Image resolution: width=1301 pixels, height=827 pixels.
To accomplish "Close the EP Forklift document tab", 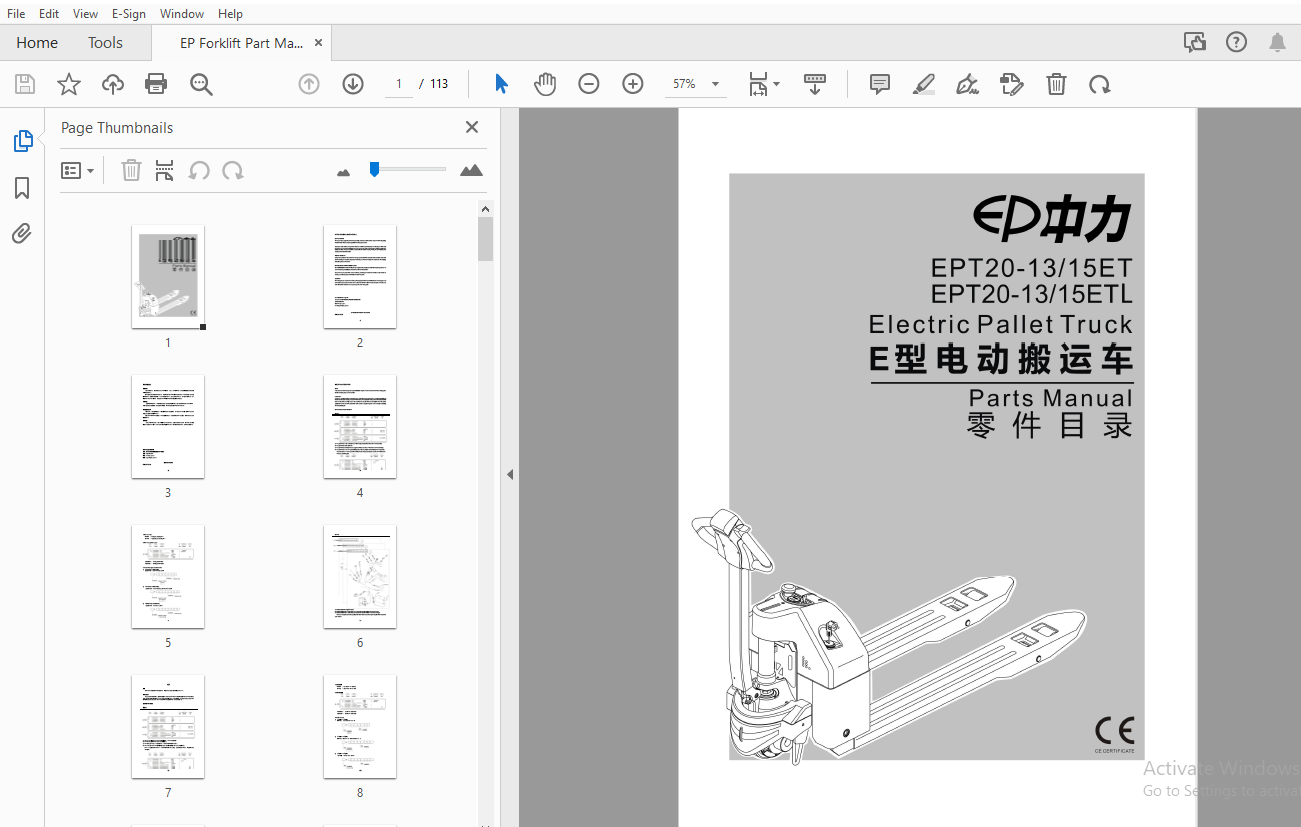I will pos(319,43).
